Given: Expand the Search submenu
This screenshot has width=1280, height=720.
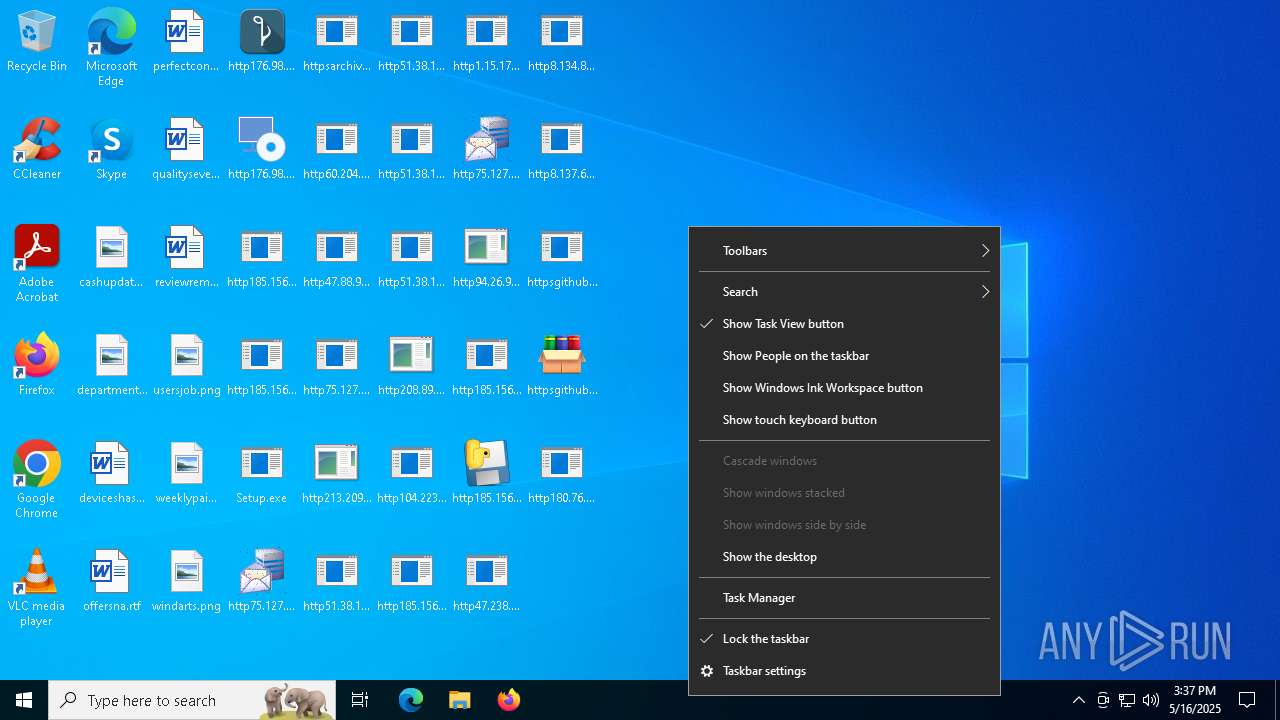Looking at the screenshot, I should (x=844, y=292).
